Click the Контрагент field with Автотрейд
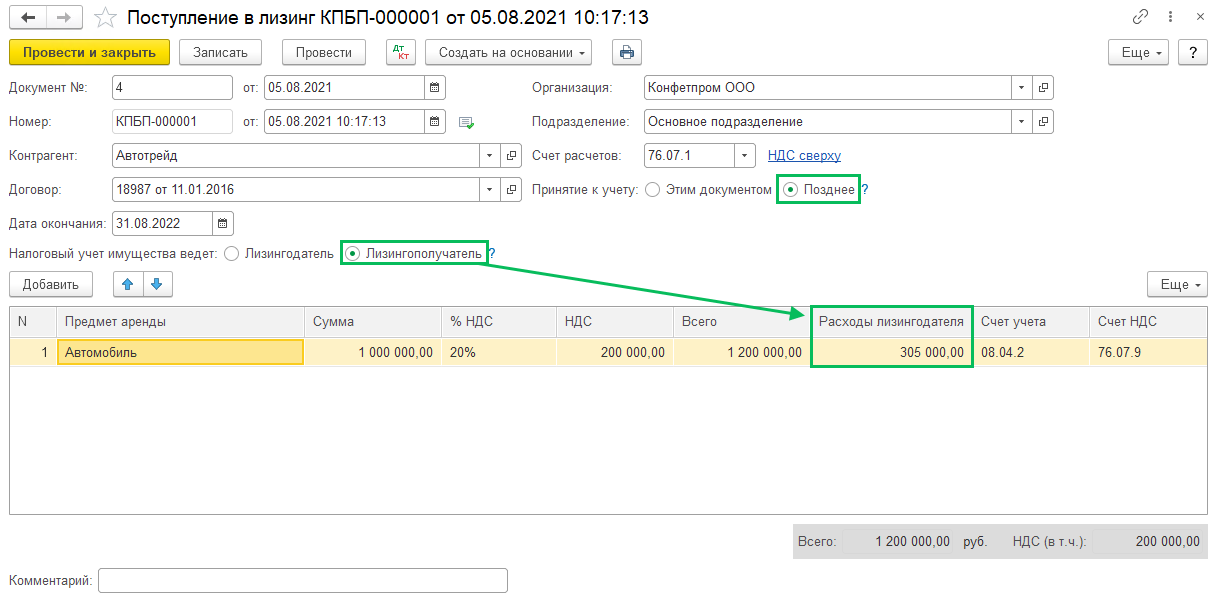 [296, 155]
